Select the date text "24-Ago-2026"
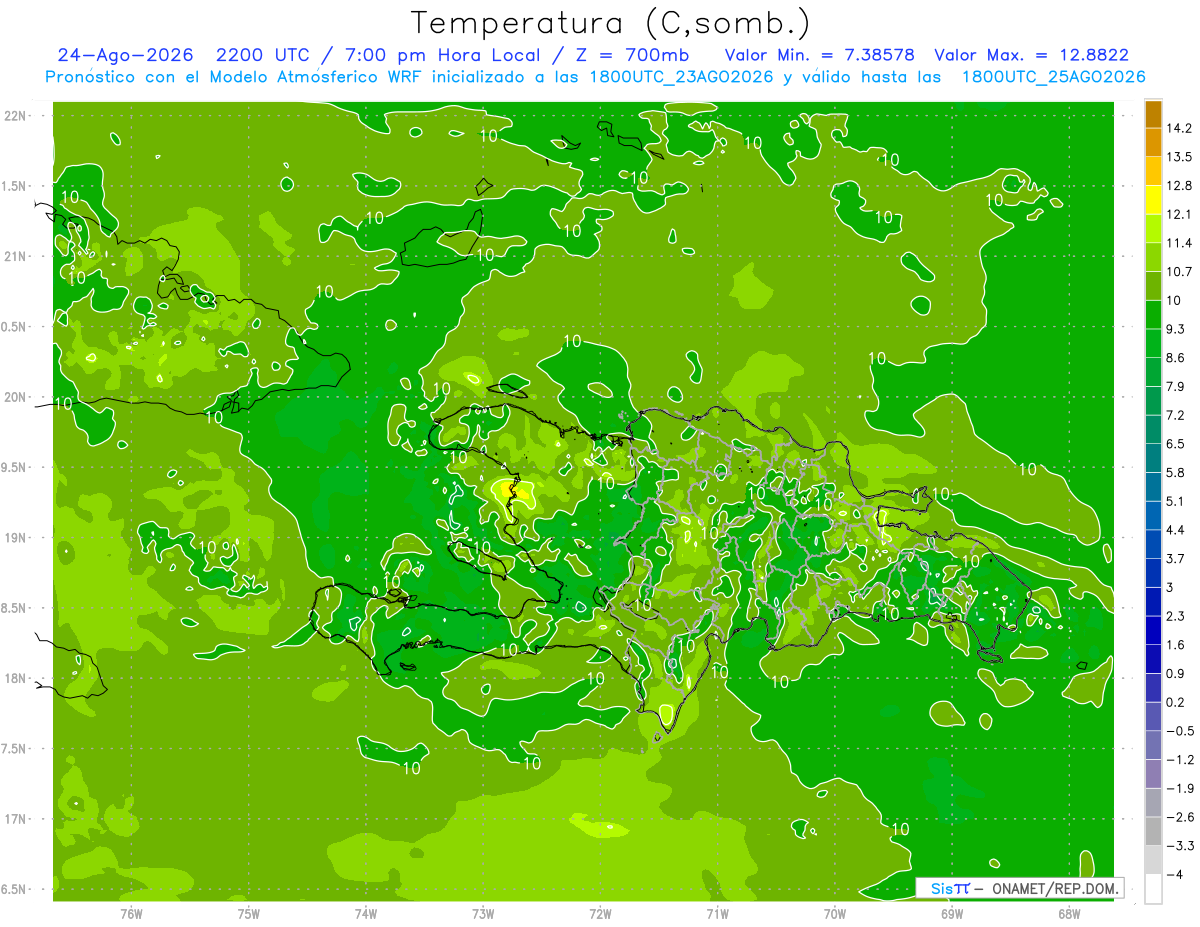 (x=125, y=56)
